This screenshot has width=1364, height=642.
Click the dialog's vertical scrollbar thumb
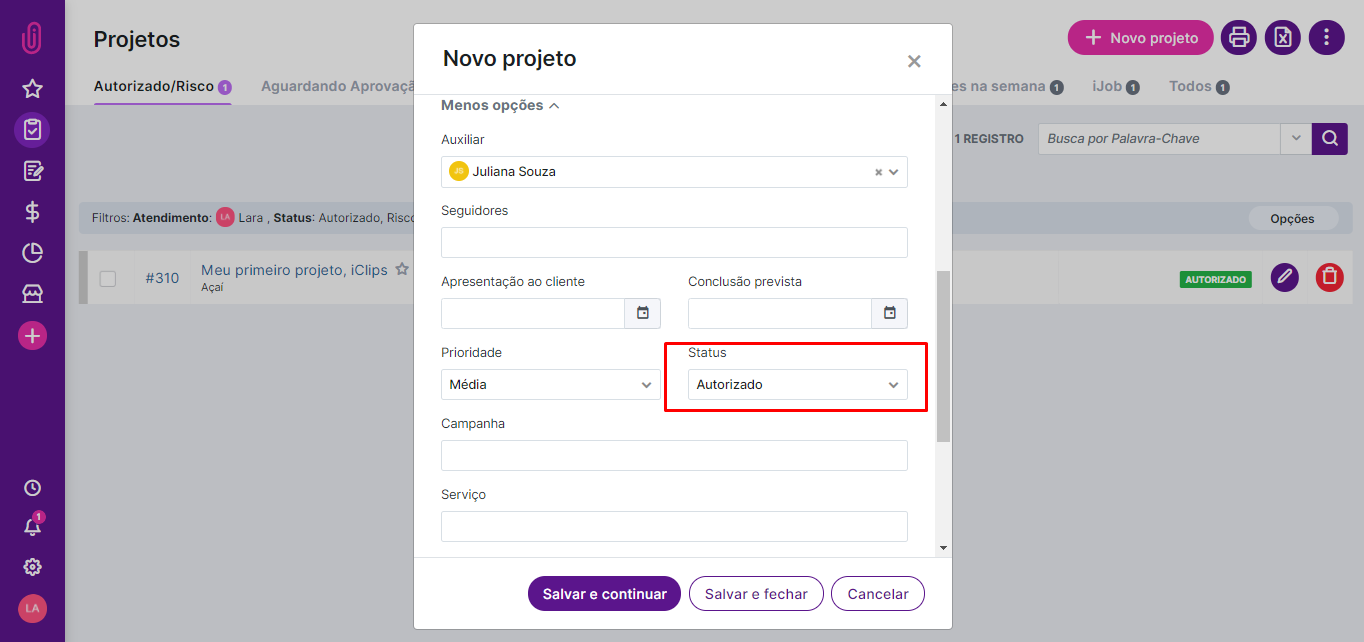click(943, 356)
